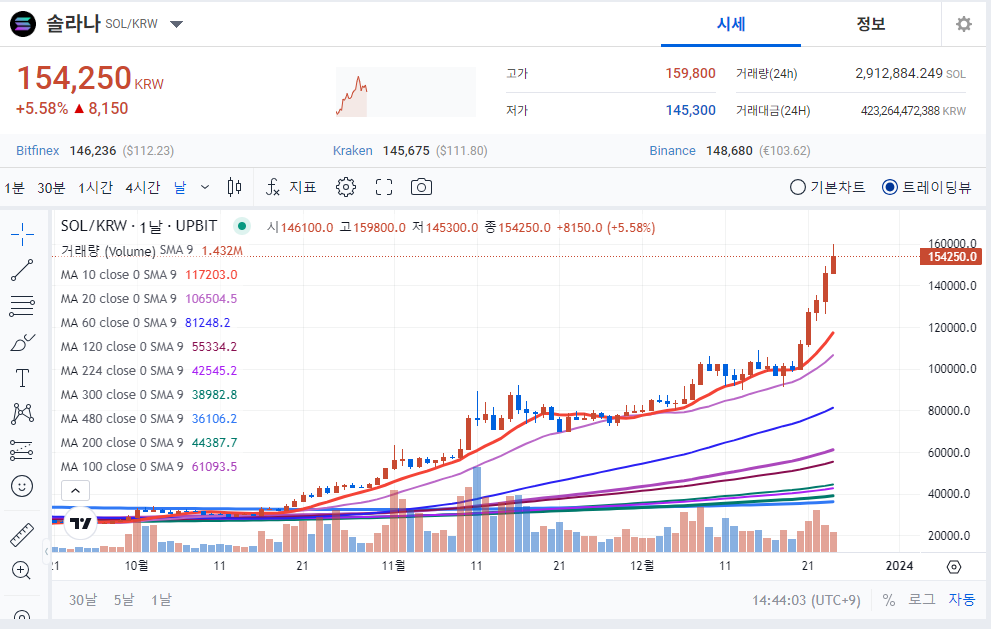
Task: Click the 145,300 low price value
Action: (690, 110)
